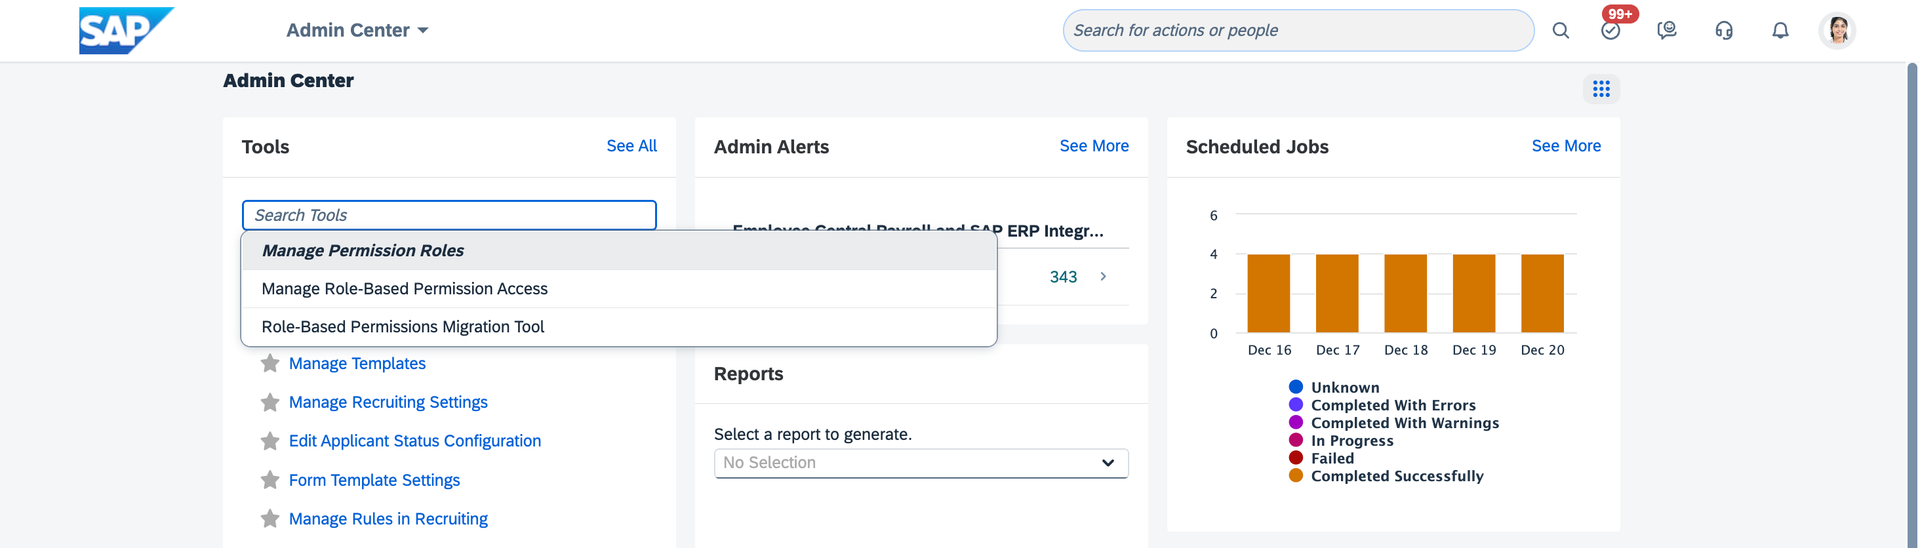The image size is (1920, 548).
Task: Select Manage Role-Based Permission Access suggestion
Action: pyautogui.click(x=619, y=289)
